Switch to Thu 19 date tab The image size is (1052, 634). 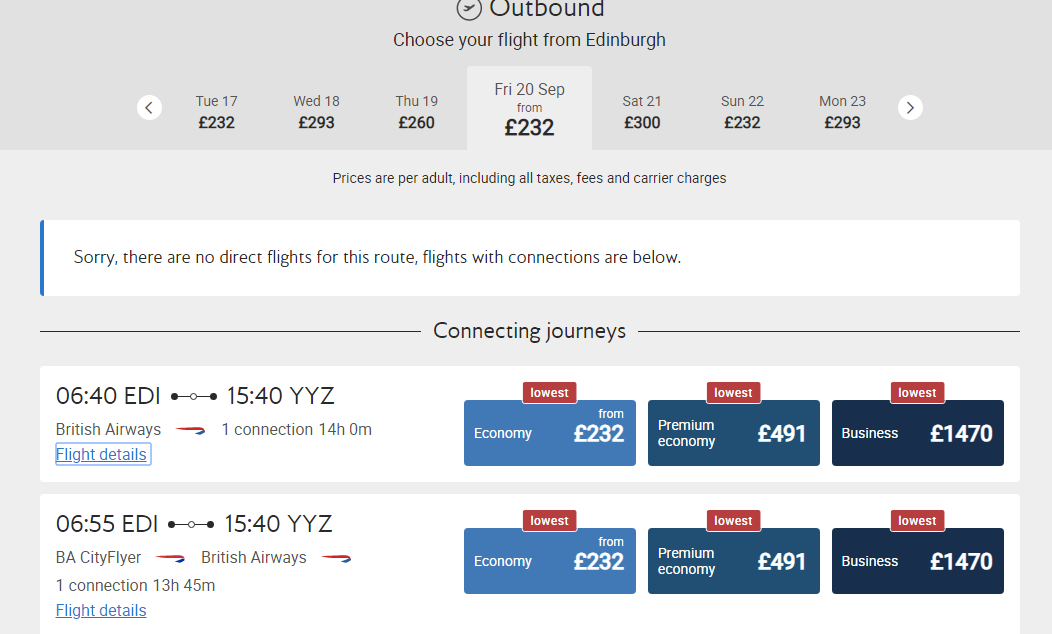pos(416,112)
